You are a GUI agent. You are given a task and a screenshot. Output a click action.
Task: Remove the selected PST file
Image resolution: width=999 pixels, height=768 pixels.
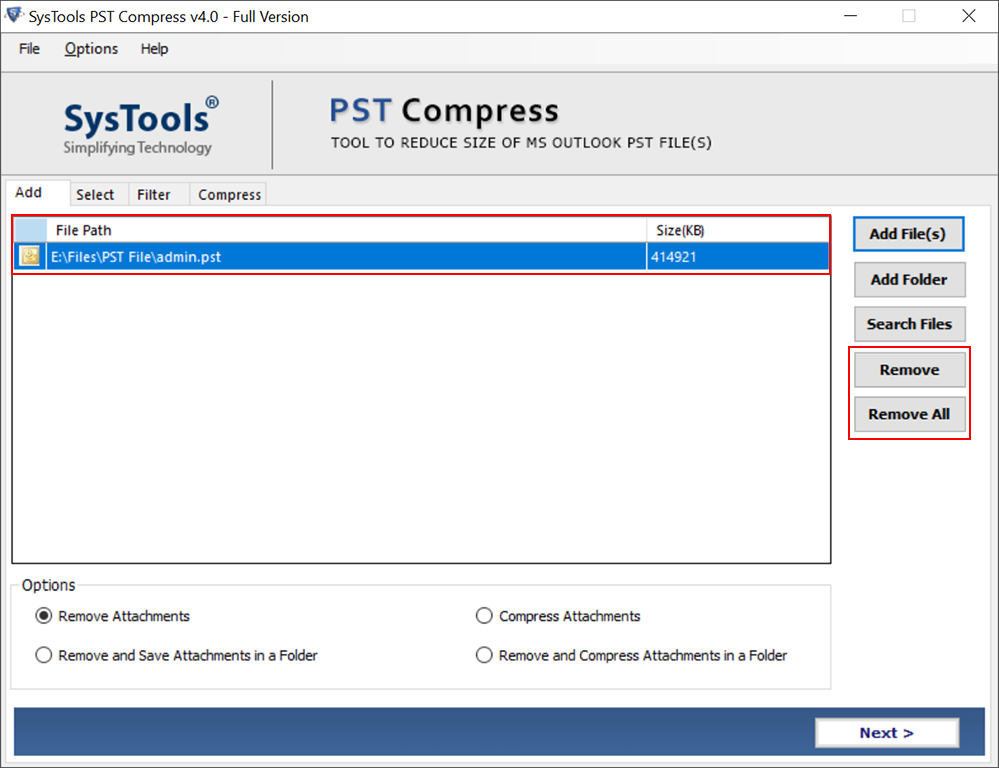(x=909, y=370)
